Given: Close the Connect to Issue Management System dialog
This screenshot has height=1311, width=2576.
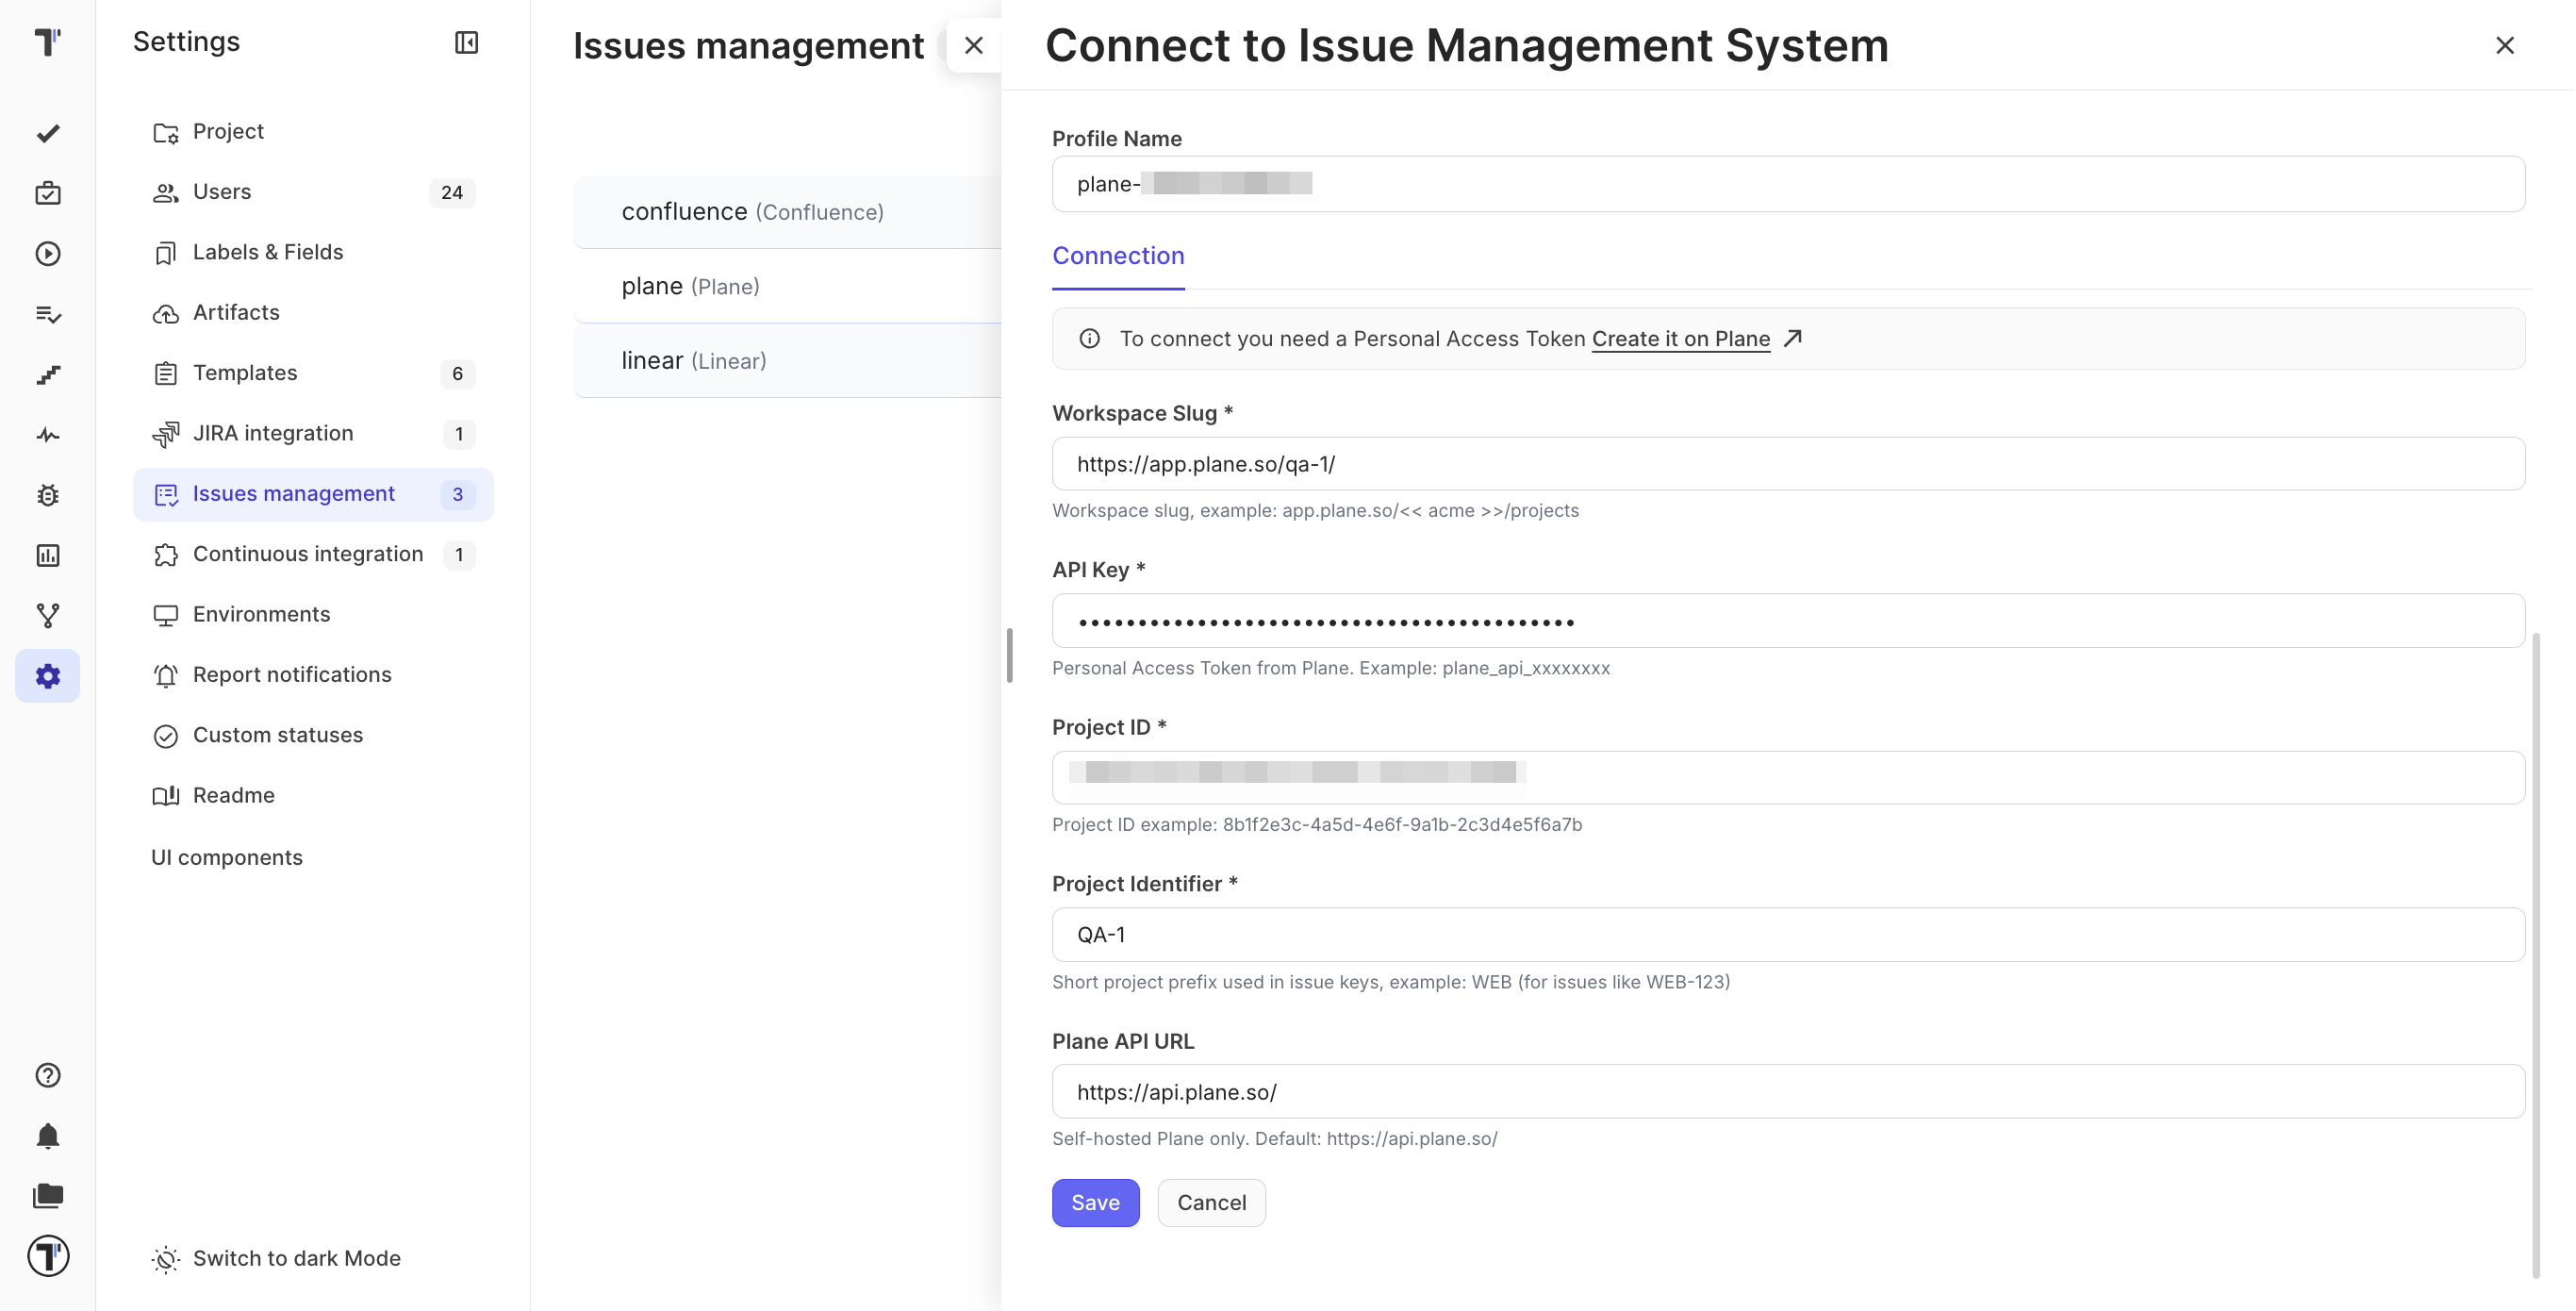Looking at the screenshot, I should (2505, 45).
